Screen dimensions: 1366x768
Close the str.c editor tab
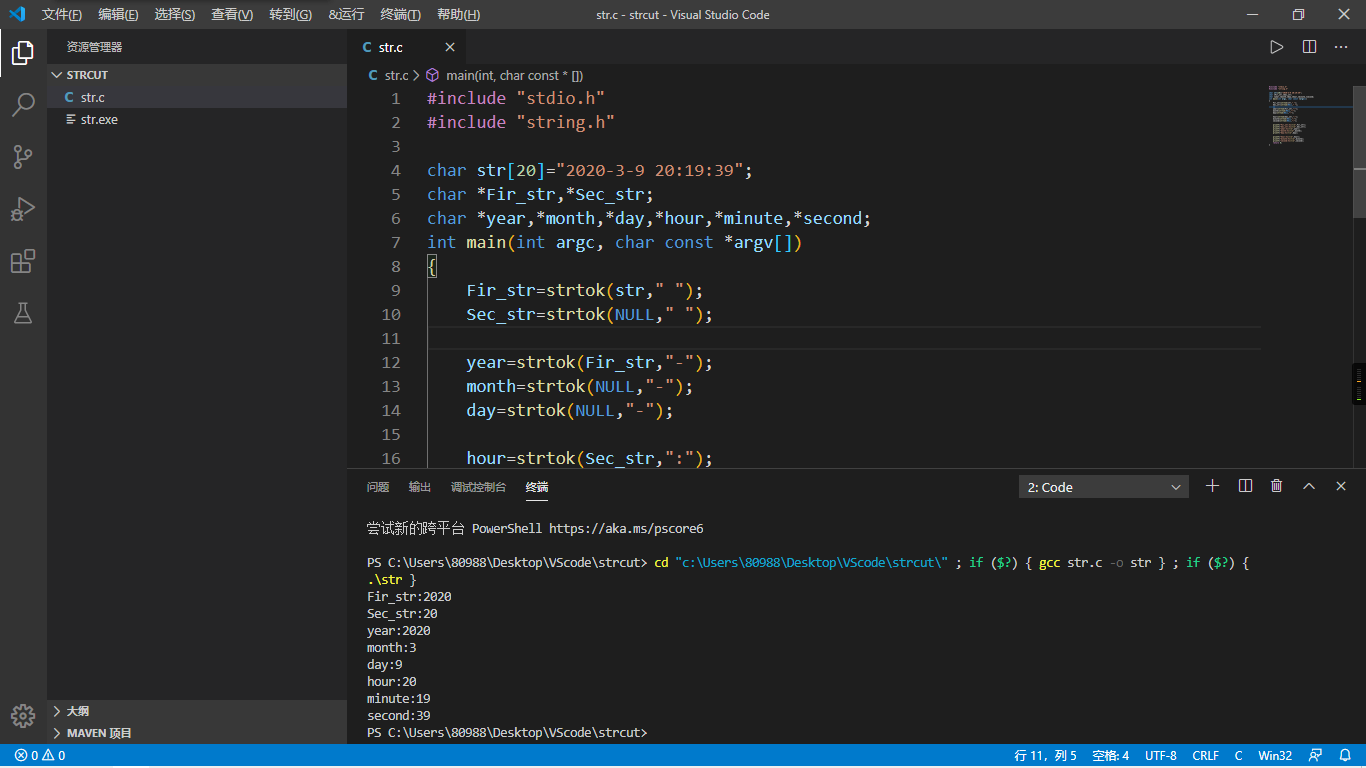pos(450,47)
